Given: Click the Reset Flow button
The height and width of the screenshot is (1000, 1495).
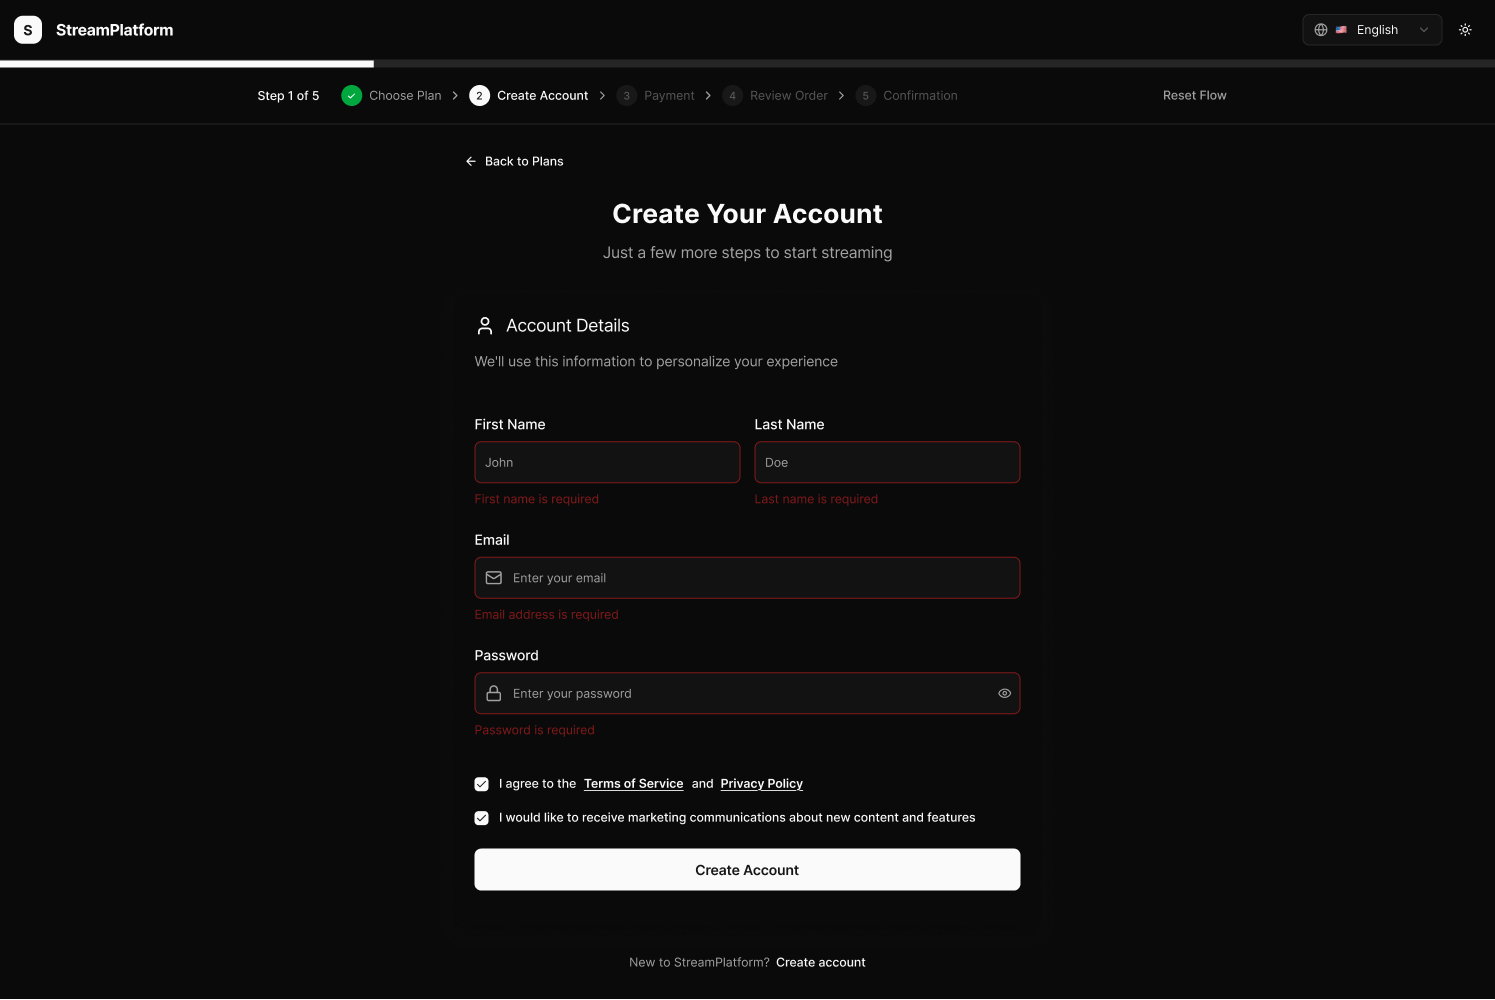Looking at the screenshot, I should coord(1194,95).
